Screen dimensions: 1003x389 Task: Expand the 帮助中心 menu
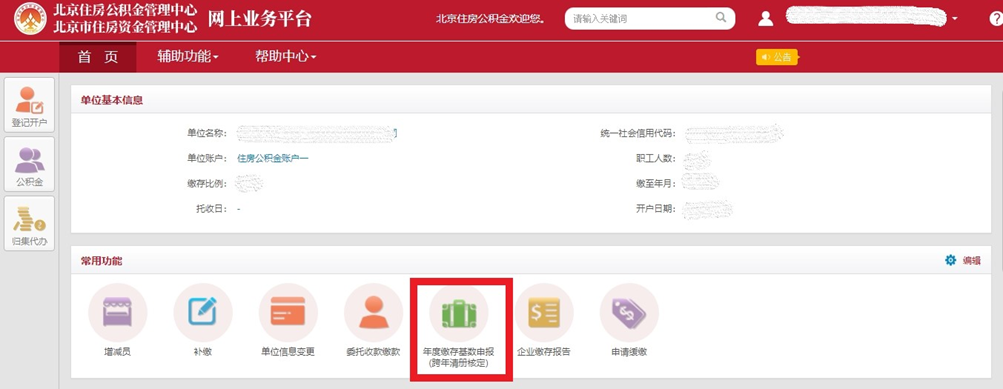[x=286, y=57]
